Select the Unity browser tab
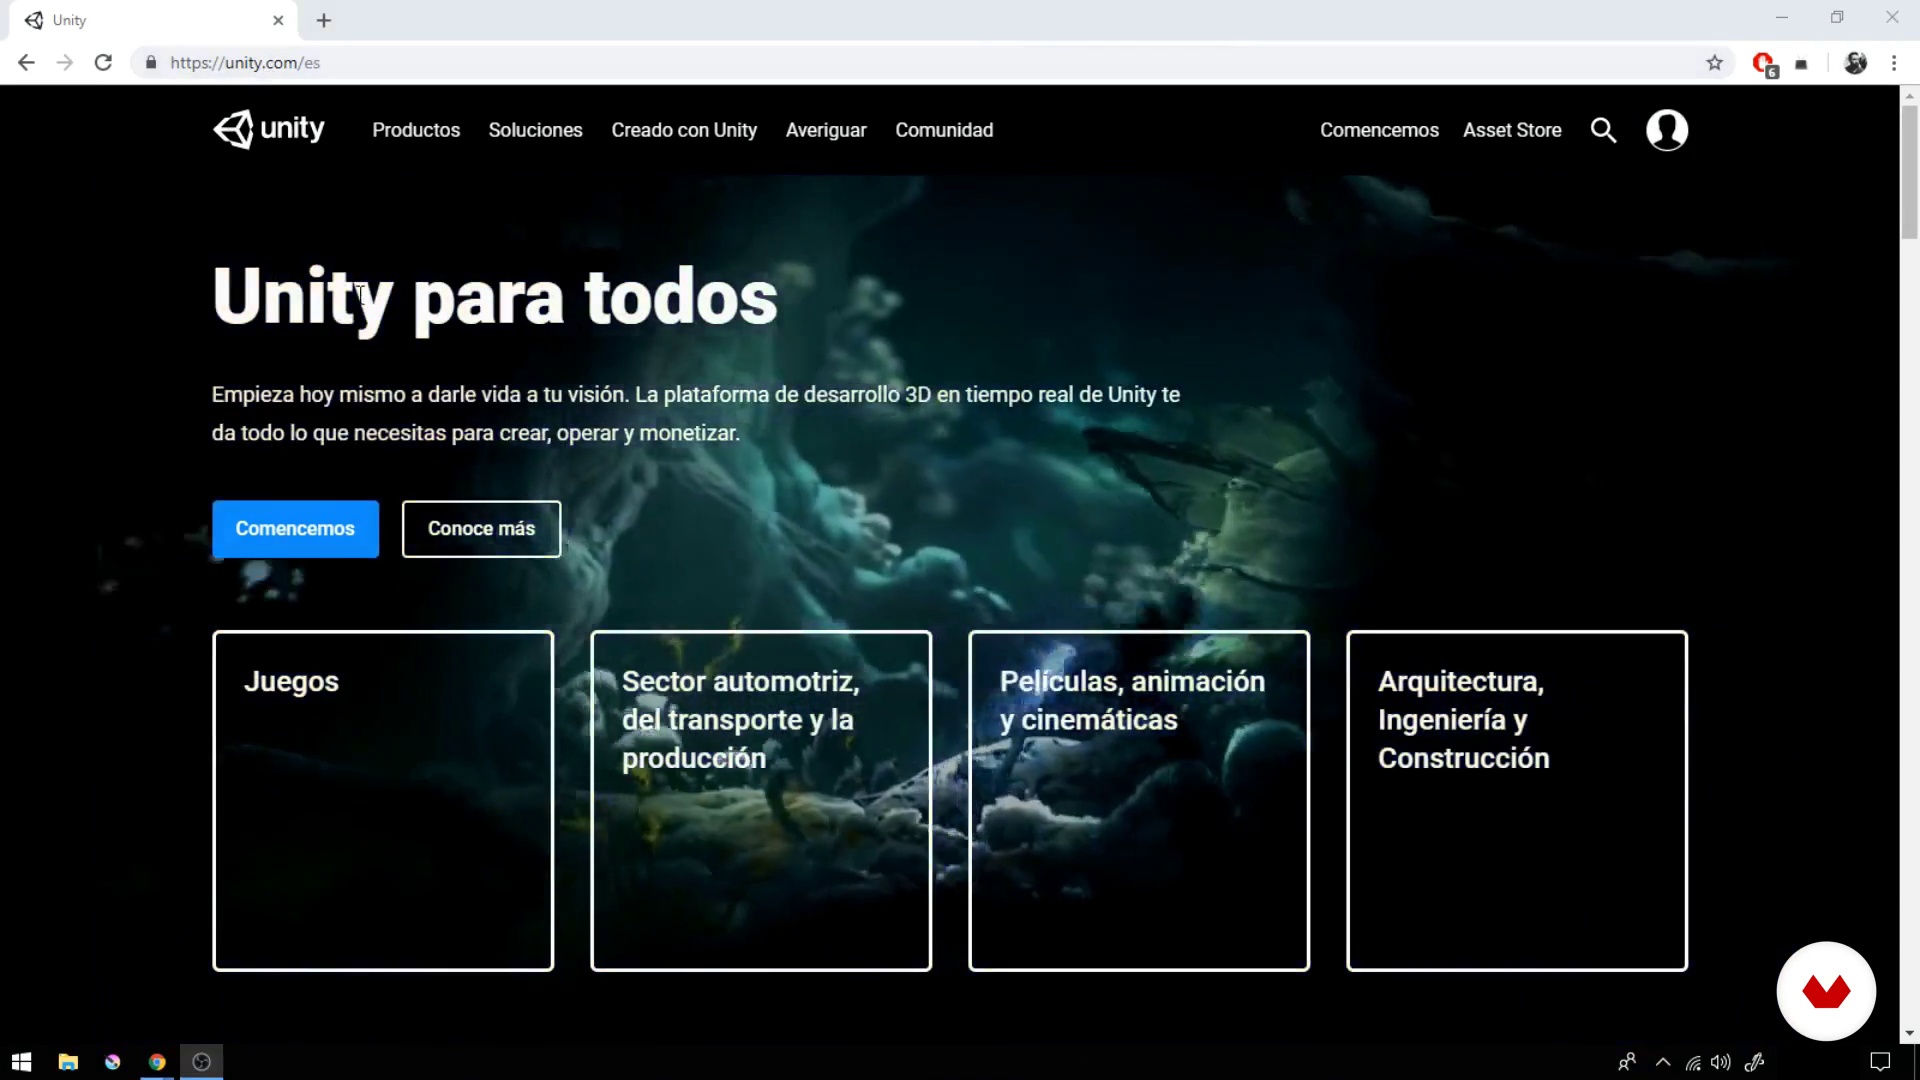The image size is (1920, 1080). [x=155, y=20]
